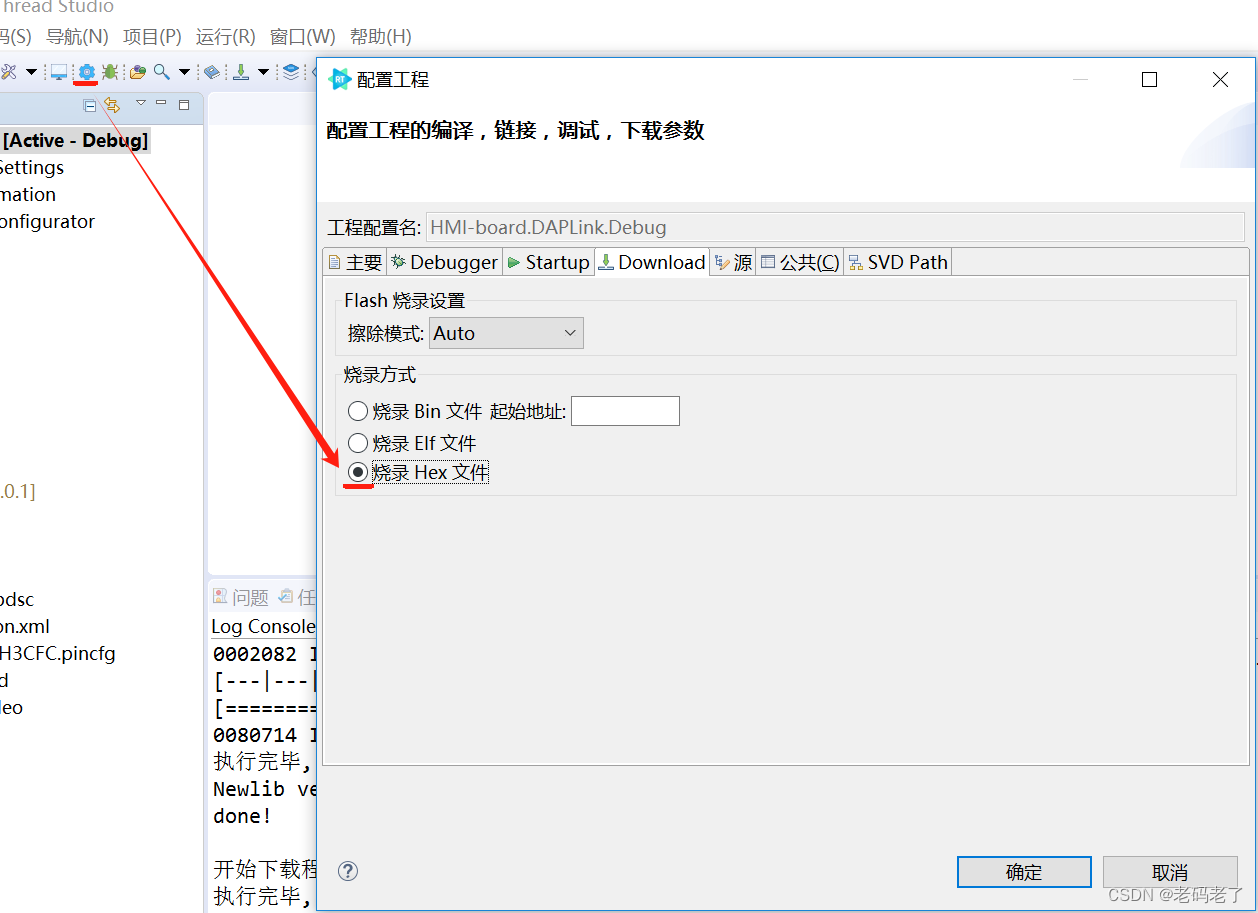Screen dimensions: 1258x913
Task: Click the help book icon in toolbar
Action: click(x=211, y=72)
